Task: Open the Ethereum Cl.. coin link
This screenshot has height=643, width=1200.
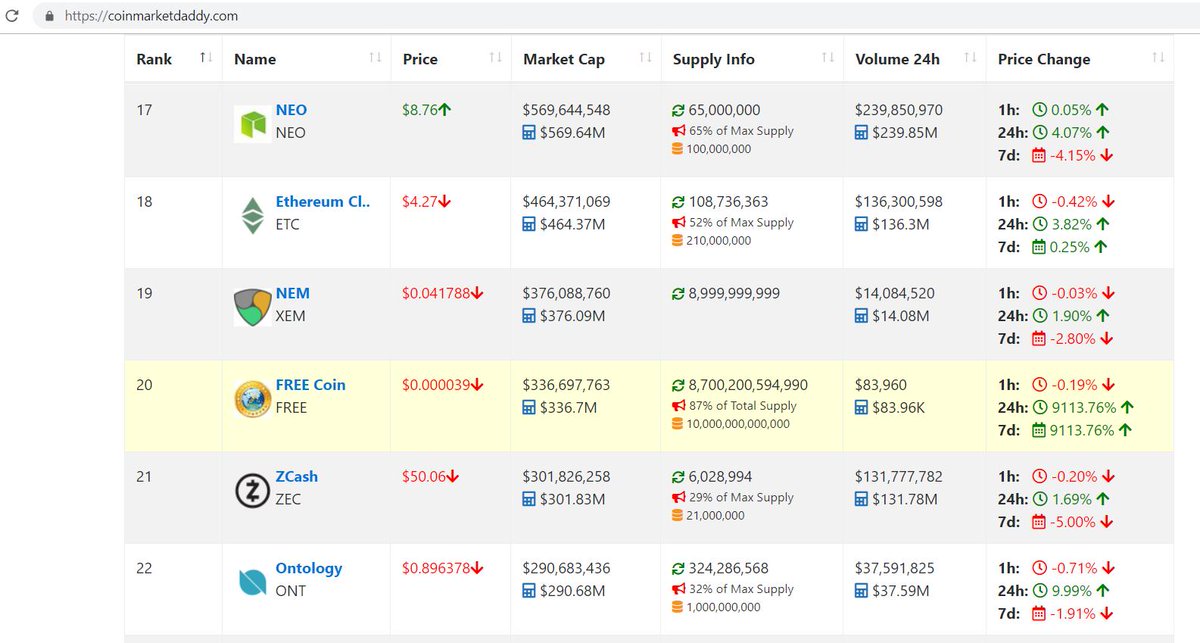Action: pyautogui.click(x=323, y=202)
